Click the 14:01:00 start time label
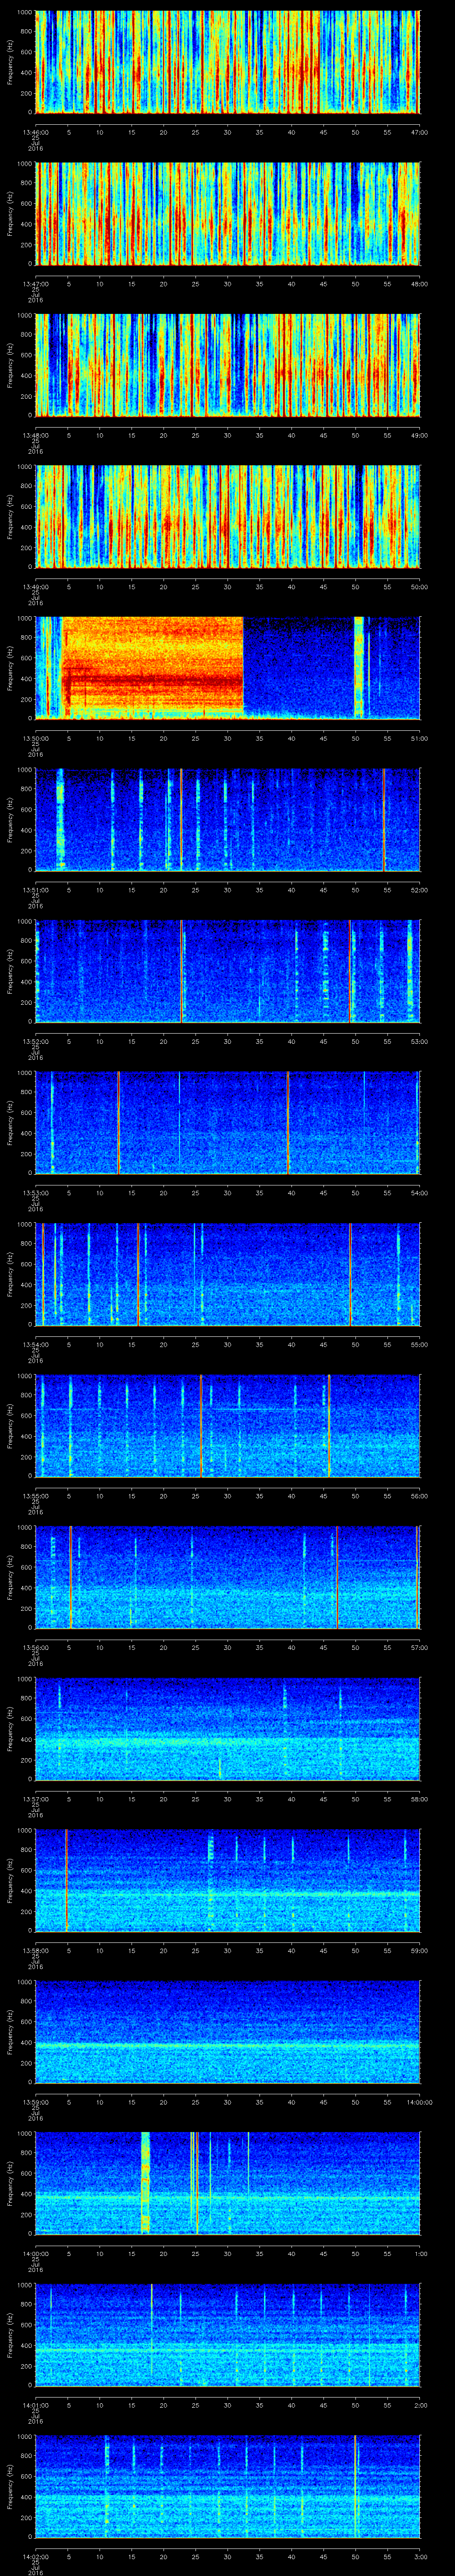The height and width of the screenshot is (2576, 455). [x=36, y=2405]
